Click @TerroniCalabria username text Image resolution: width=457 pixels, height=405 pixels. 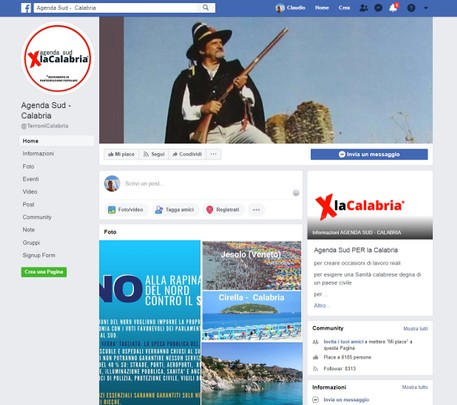[45, 126]
